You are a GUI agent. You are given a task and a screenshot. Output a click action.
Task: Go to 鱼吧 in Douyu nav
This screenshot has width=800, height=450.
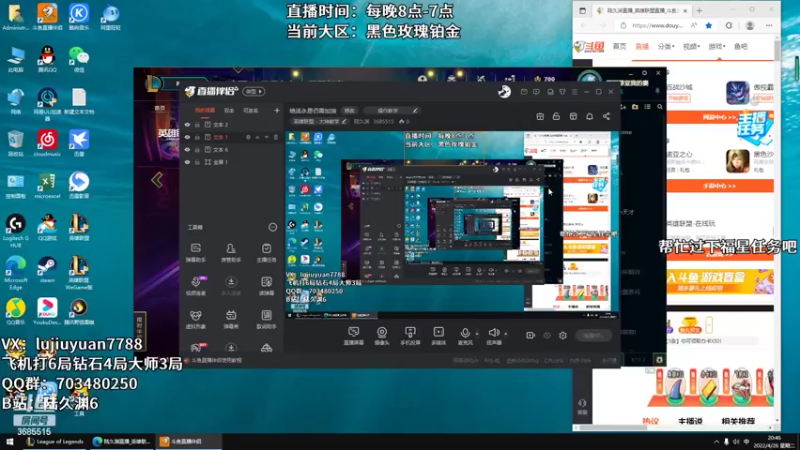(740, 46)
